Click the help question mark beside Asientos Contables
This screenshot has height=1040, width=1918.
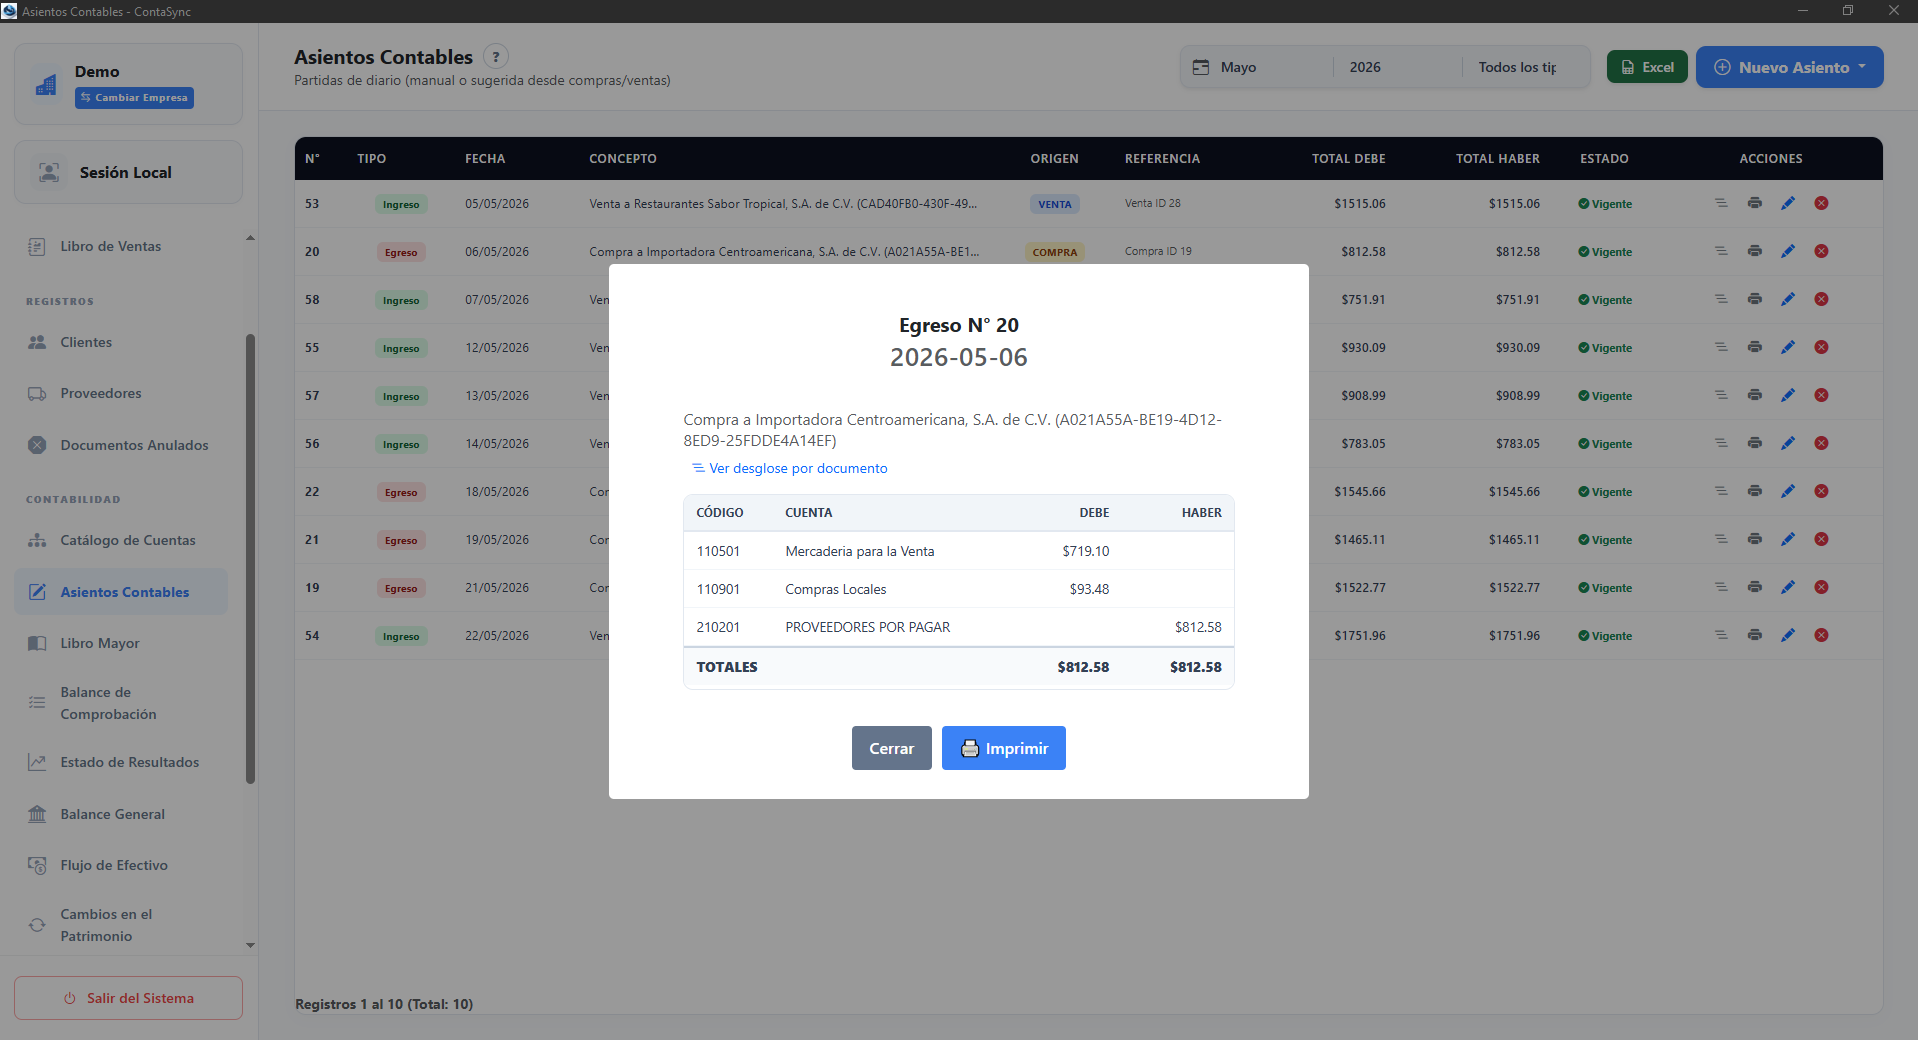(496, 57)
